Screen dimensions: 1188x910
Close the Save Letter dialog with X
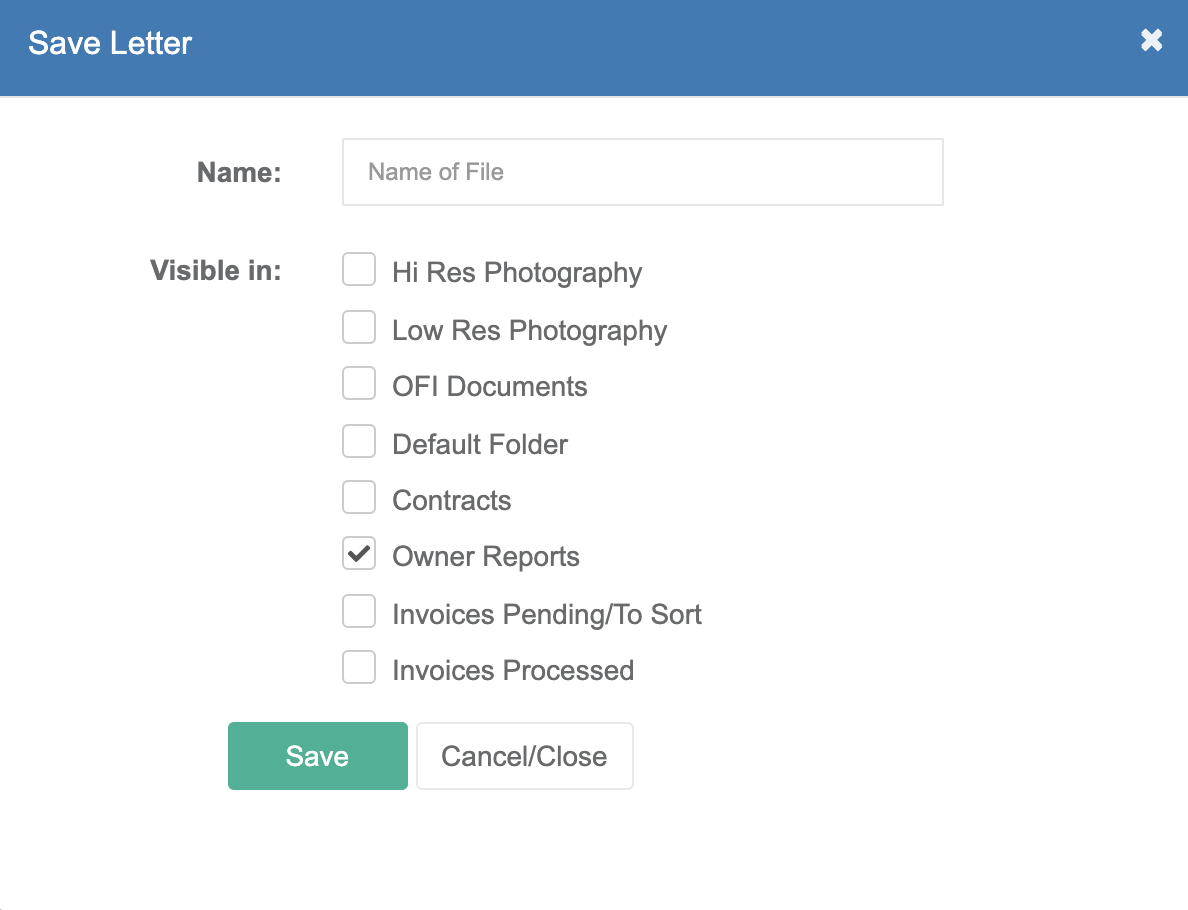[1151, 40]
